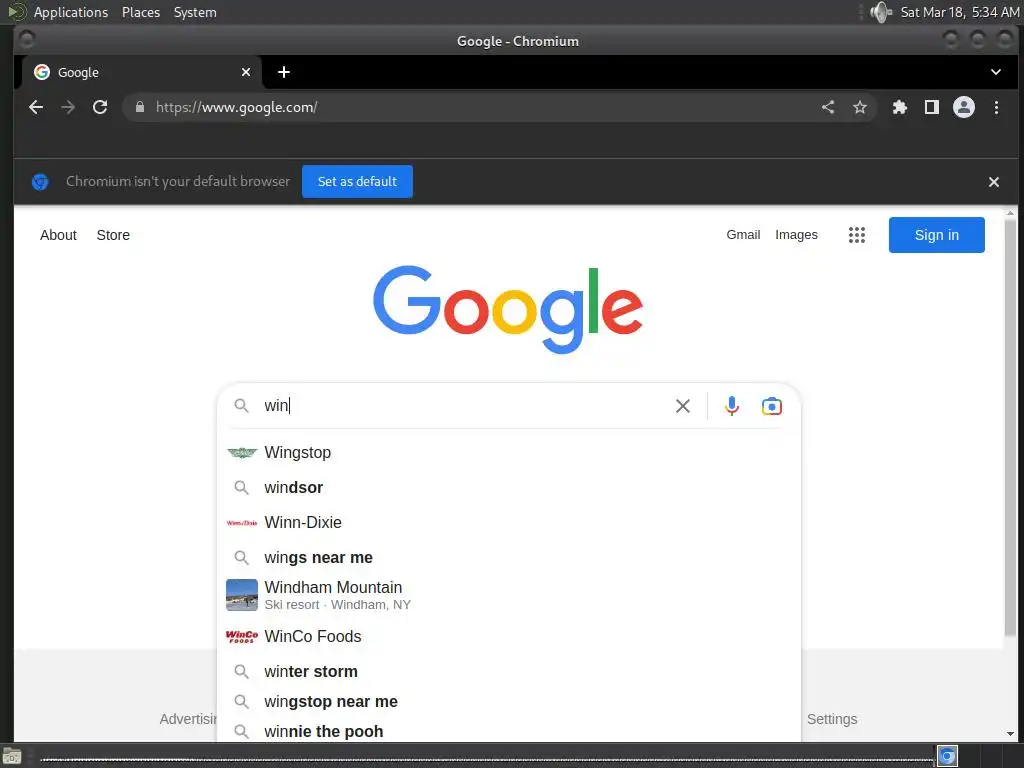1024x768 pixels.
Task: Click magnifier icon beside 'winter storm'
Action: pos(241,671)
